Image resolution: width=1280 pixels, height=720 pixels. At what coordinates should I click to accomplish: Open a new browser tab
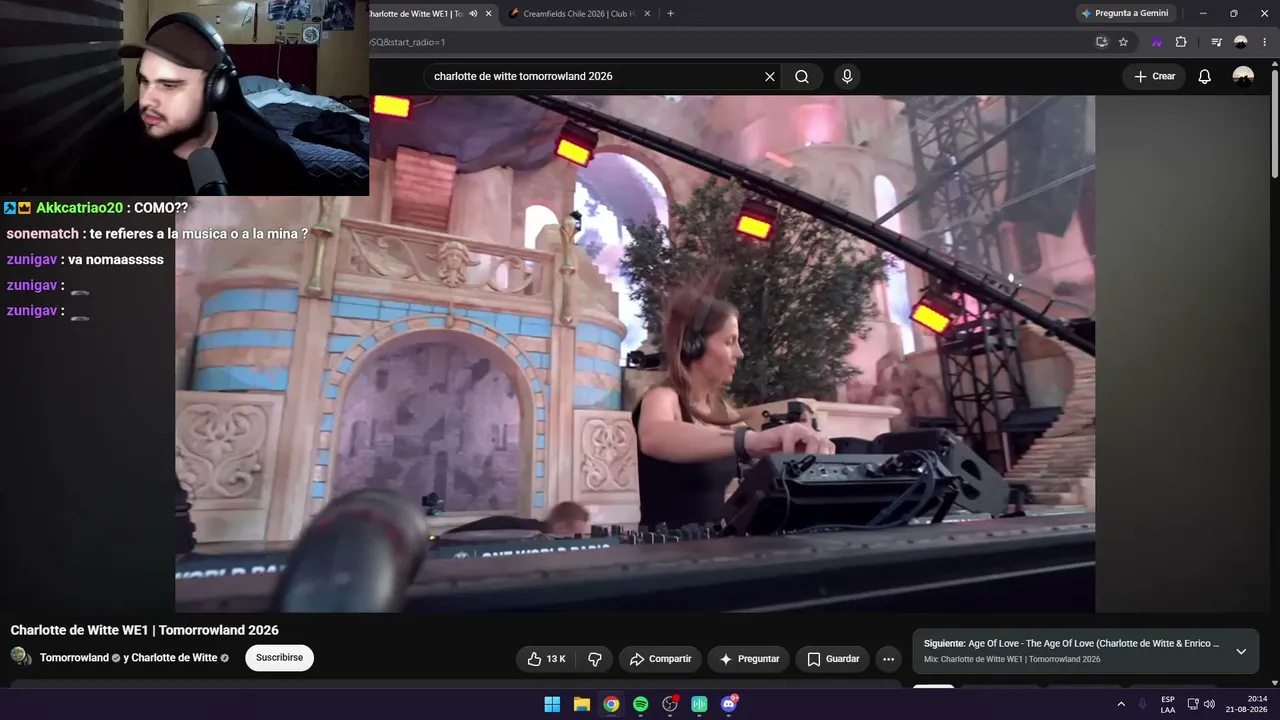coord(670,14)
